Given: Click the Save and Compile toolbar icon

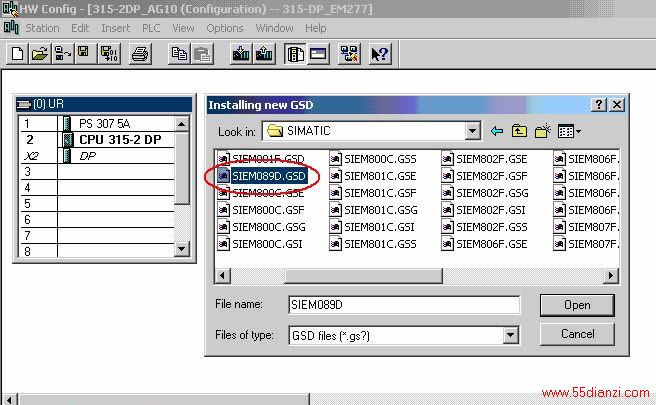Looking at the screenshot, I should click(110, 54).
